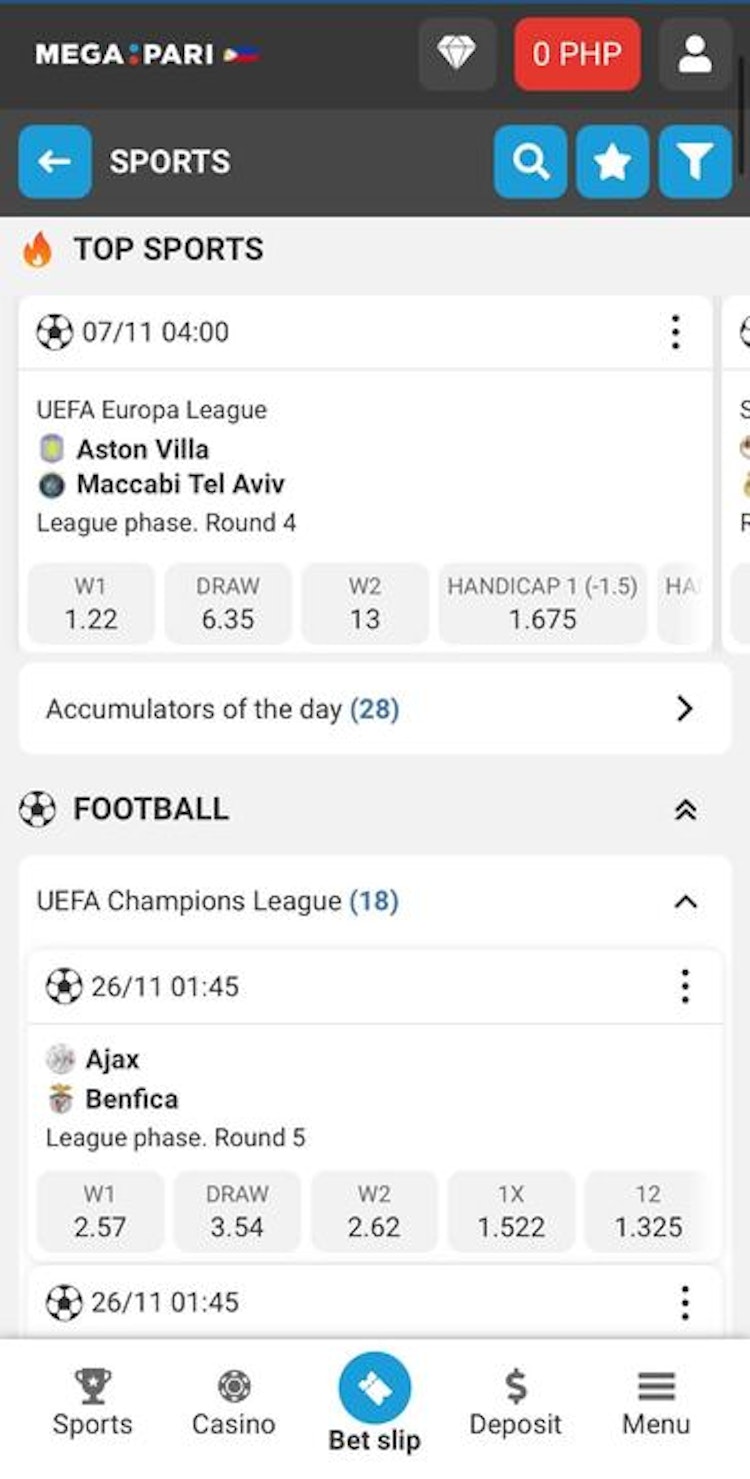This screenshot has width=750, height=1479.
Task: Collapse UEFA Champions League list
Action: [x=685, y=902]
